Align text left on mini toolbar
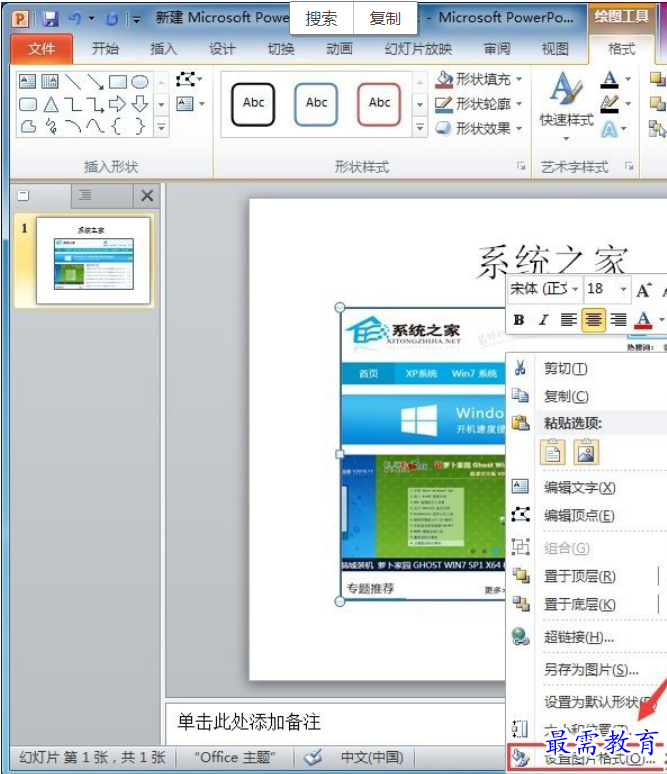 click(568, 320)
